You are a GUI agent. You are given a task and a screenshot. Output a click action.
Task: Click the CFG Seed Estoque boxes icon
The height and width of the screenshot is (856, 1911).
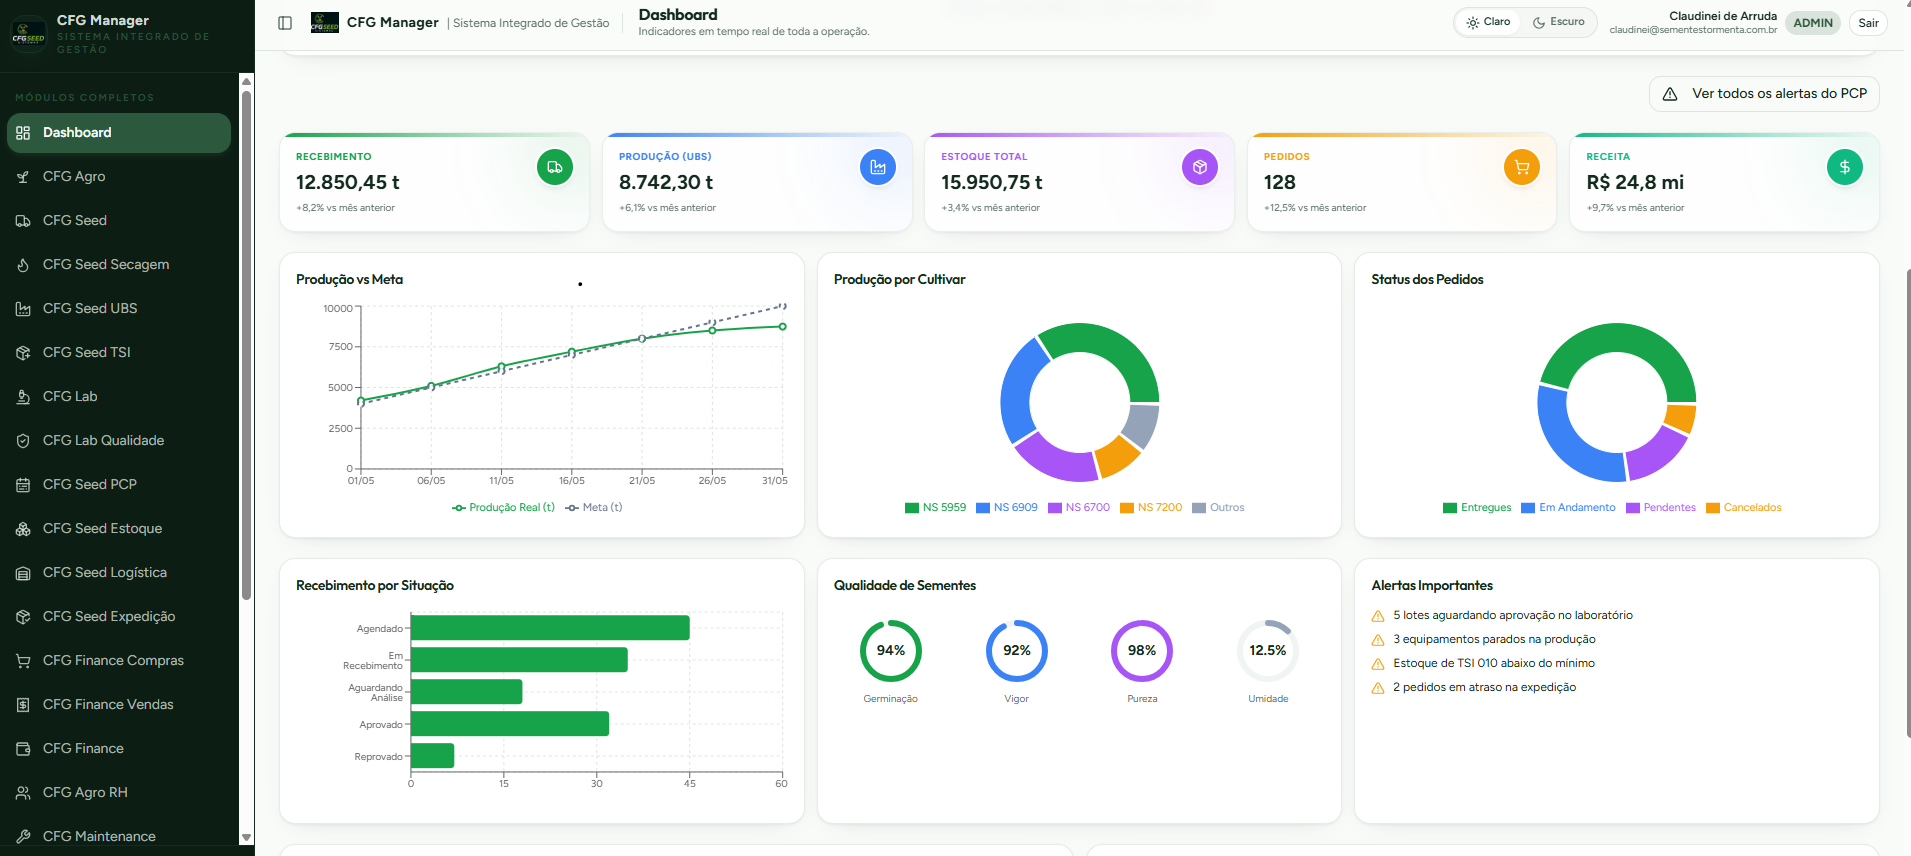[23, 529]
